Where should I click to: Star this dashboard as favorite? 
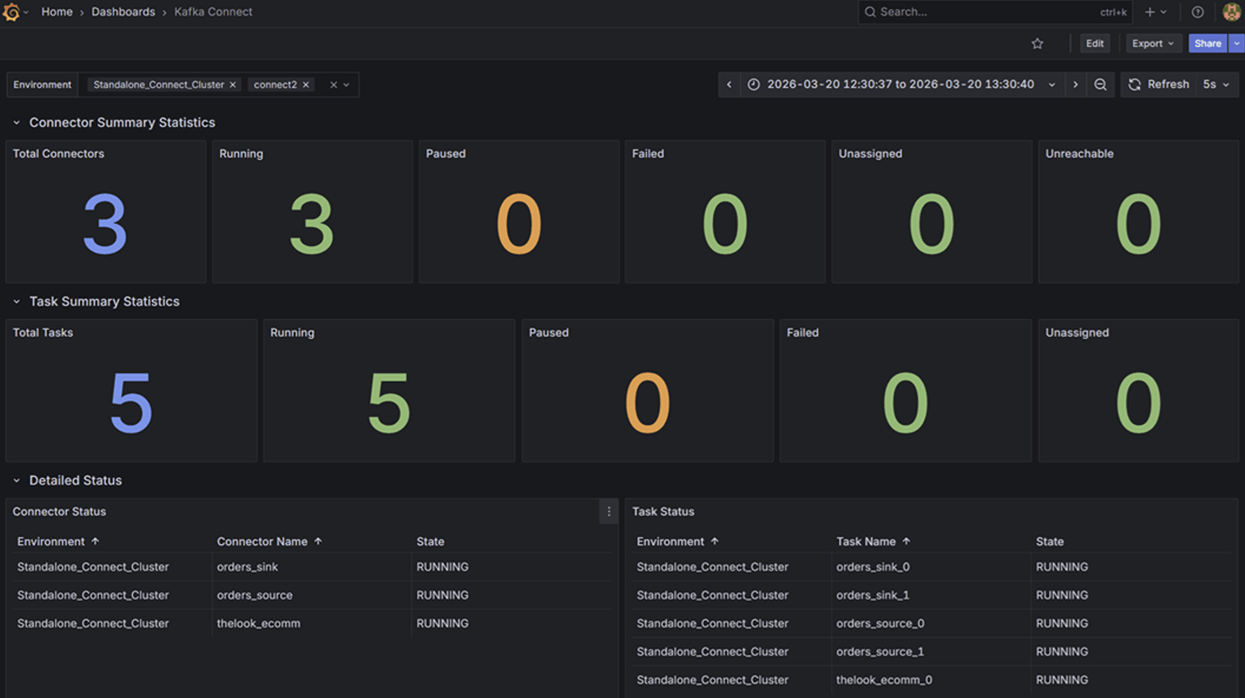click(x=1037, y=44)
